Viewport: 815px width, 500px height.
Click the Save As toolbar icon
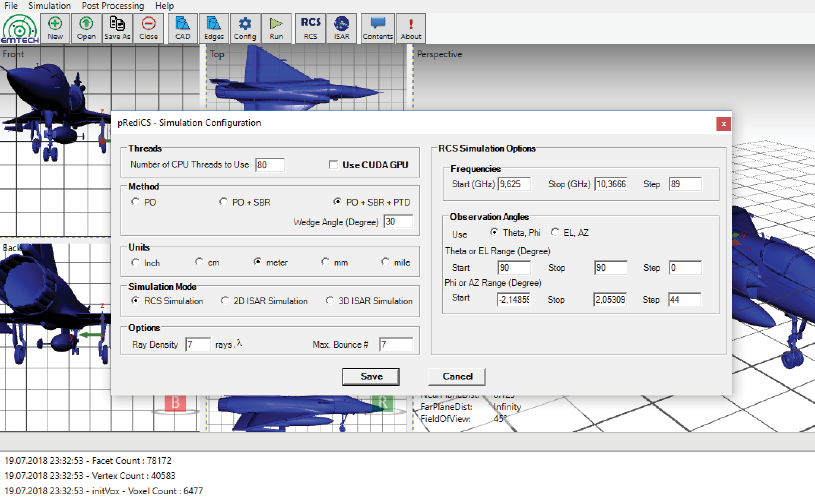coord(117,27)
